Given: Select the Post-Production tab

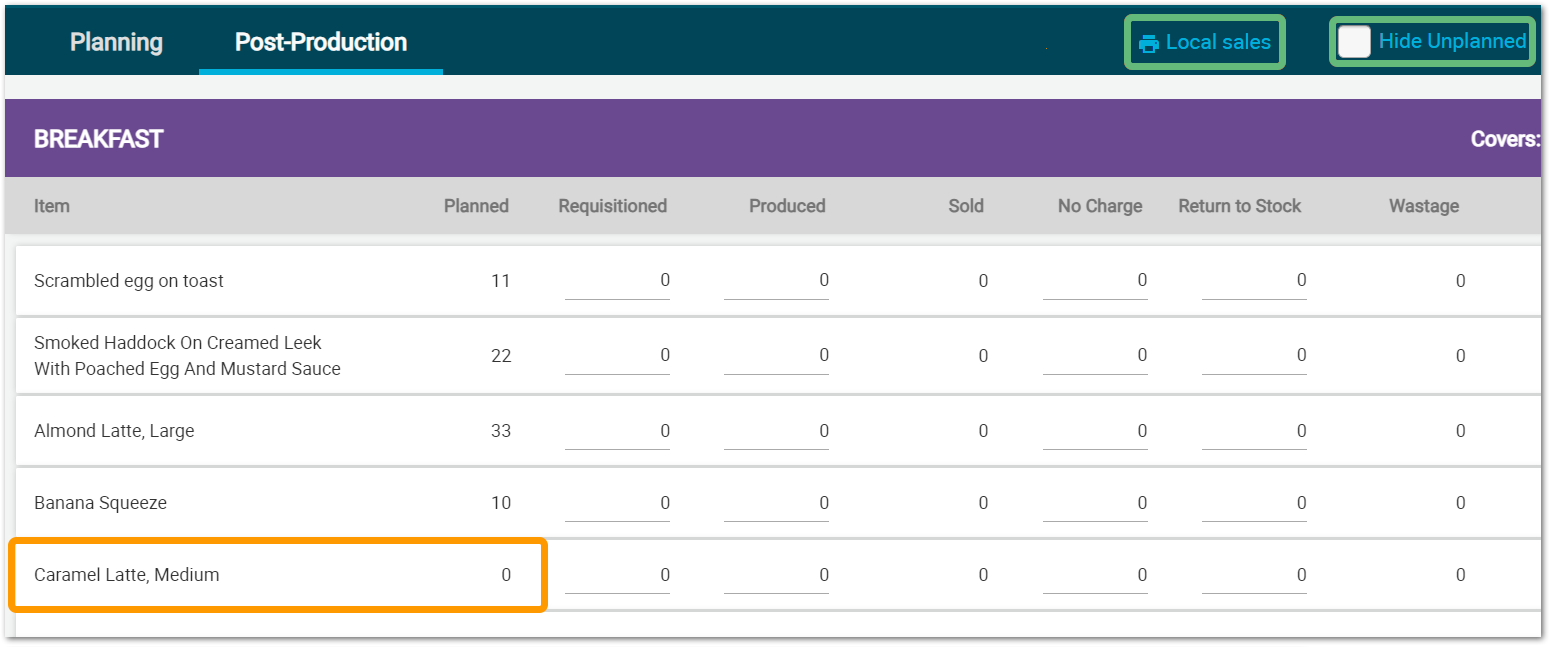Looking at the screenshot, I should (x=320, y=42).
